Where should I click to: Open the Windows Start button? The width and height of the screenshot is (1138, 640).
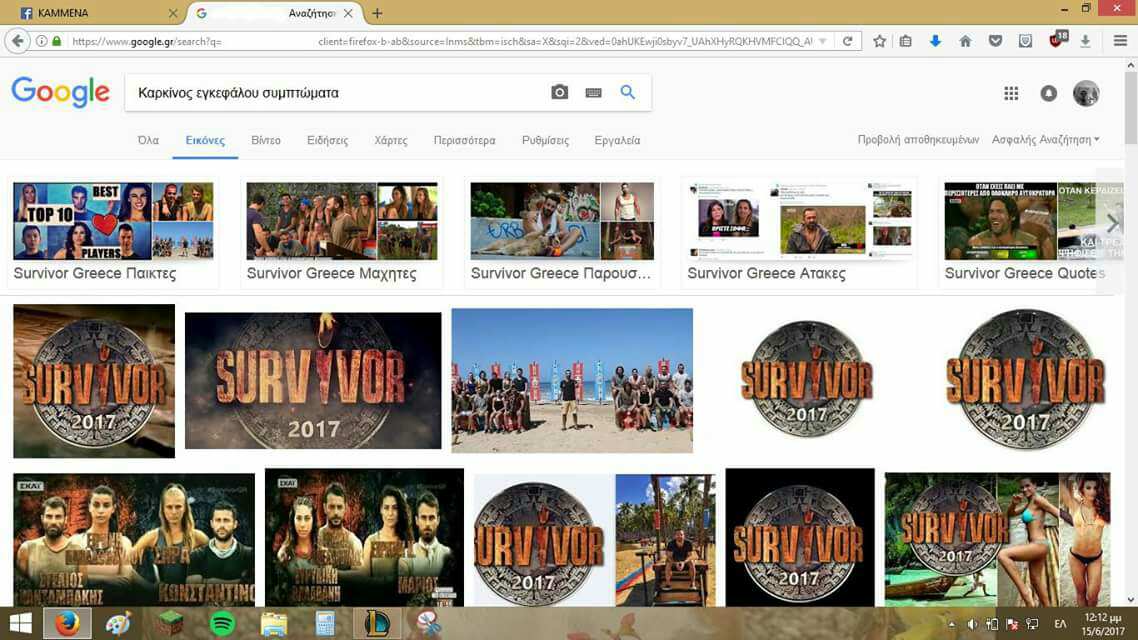click(20, 623)
